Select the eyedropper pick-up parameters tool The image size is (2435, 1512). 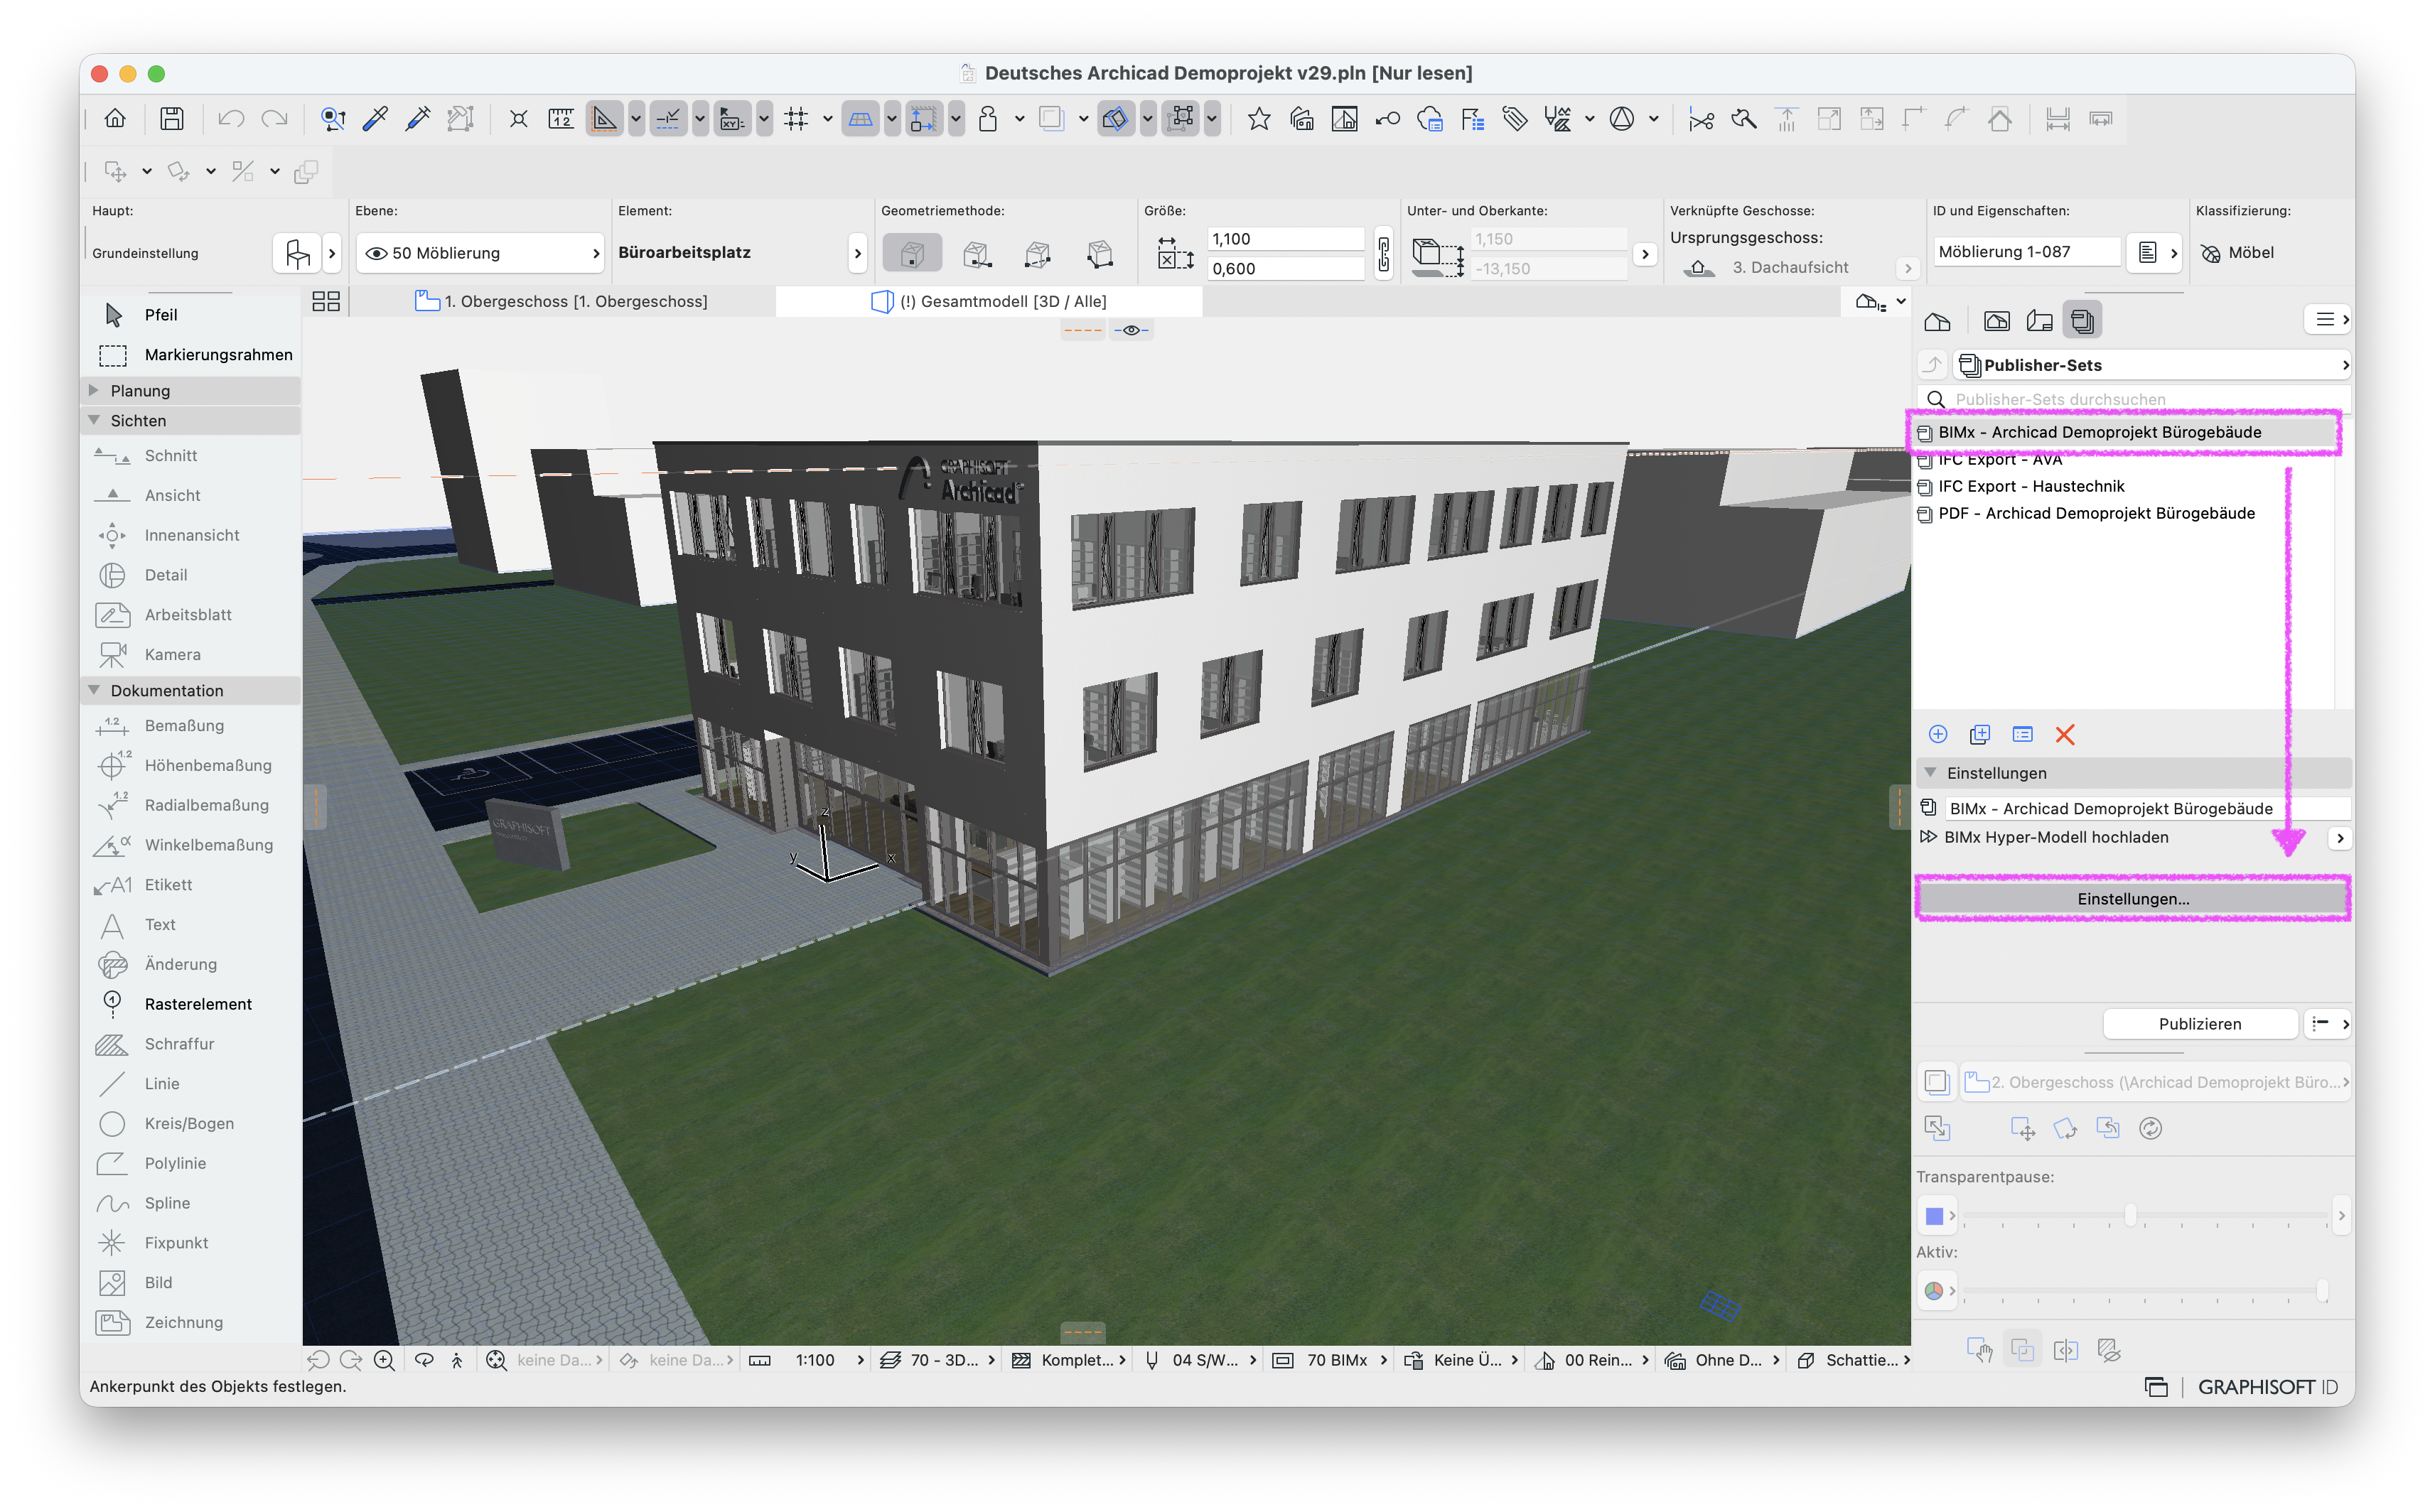[x=376, y=119]
